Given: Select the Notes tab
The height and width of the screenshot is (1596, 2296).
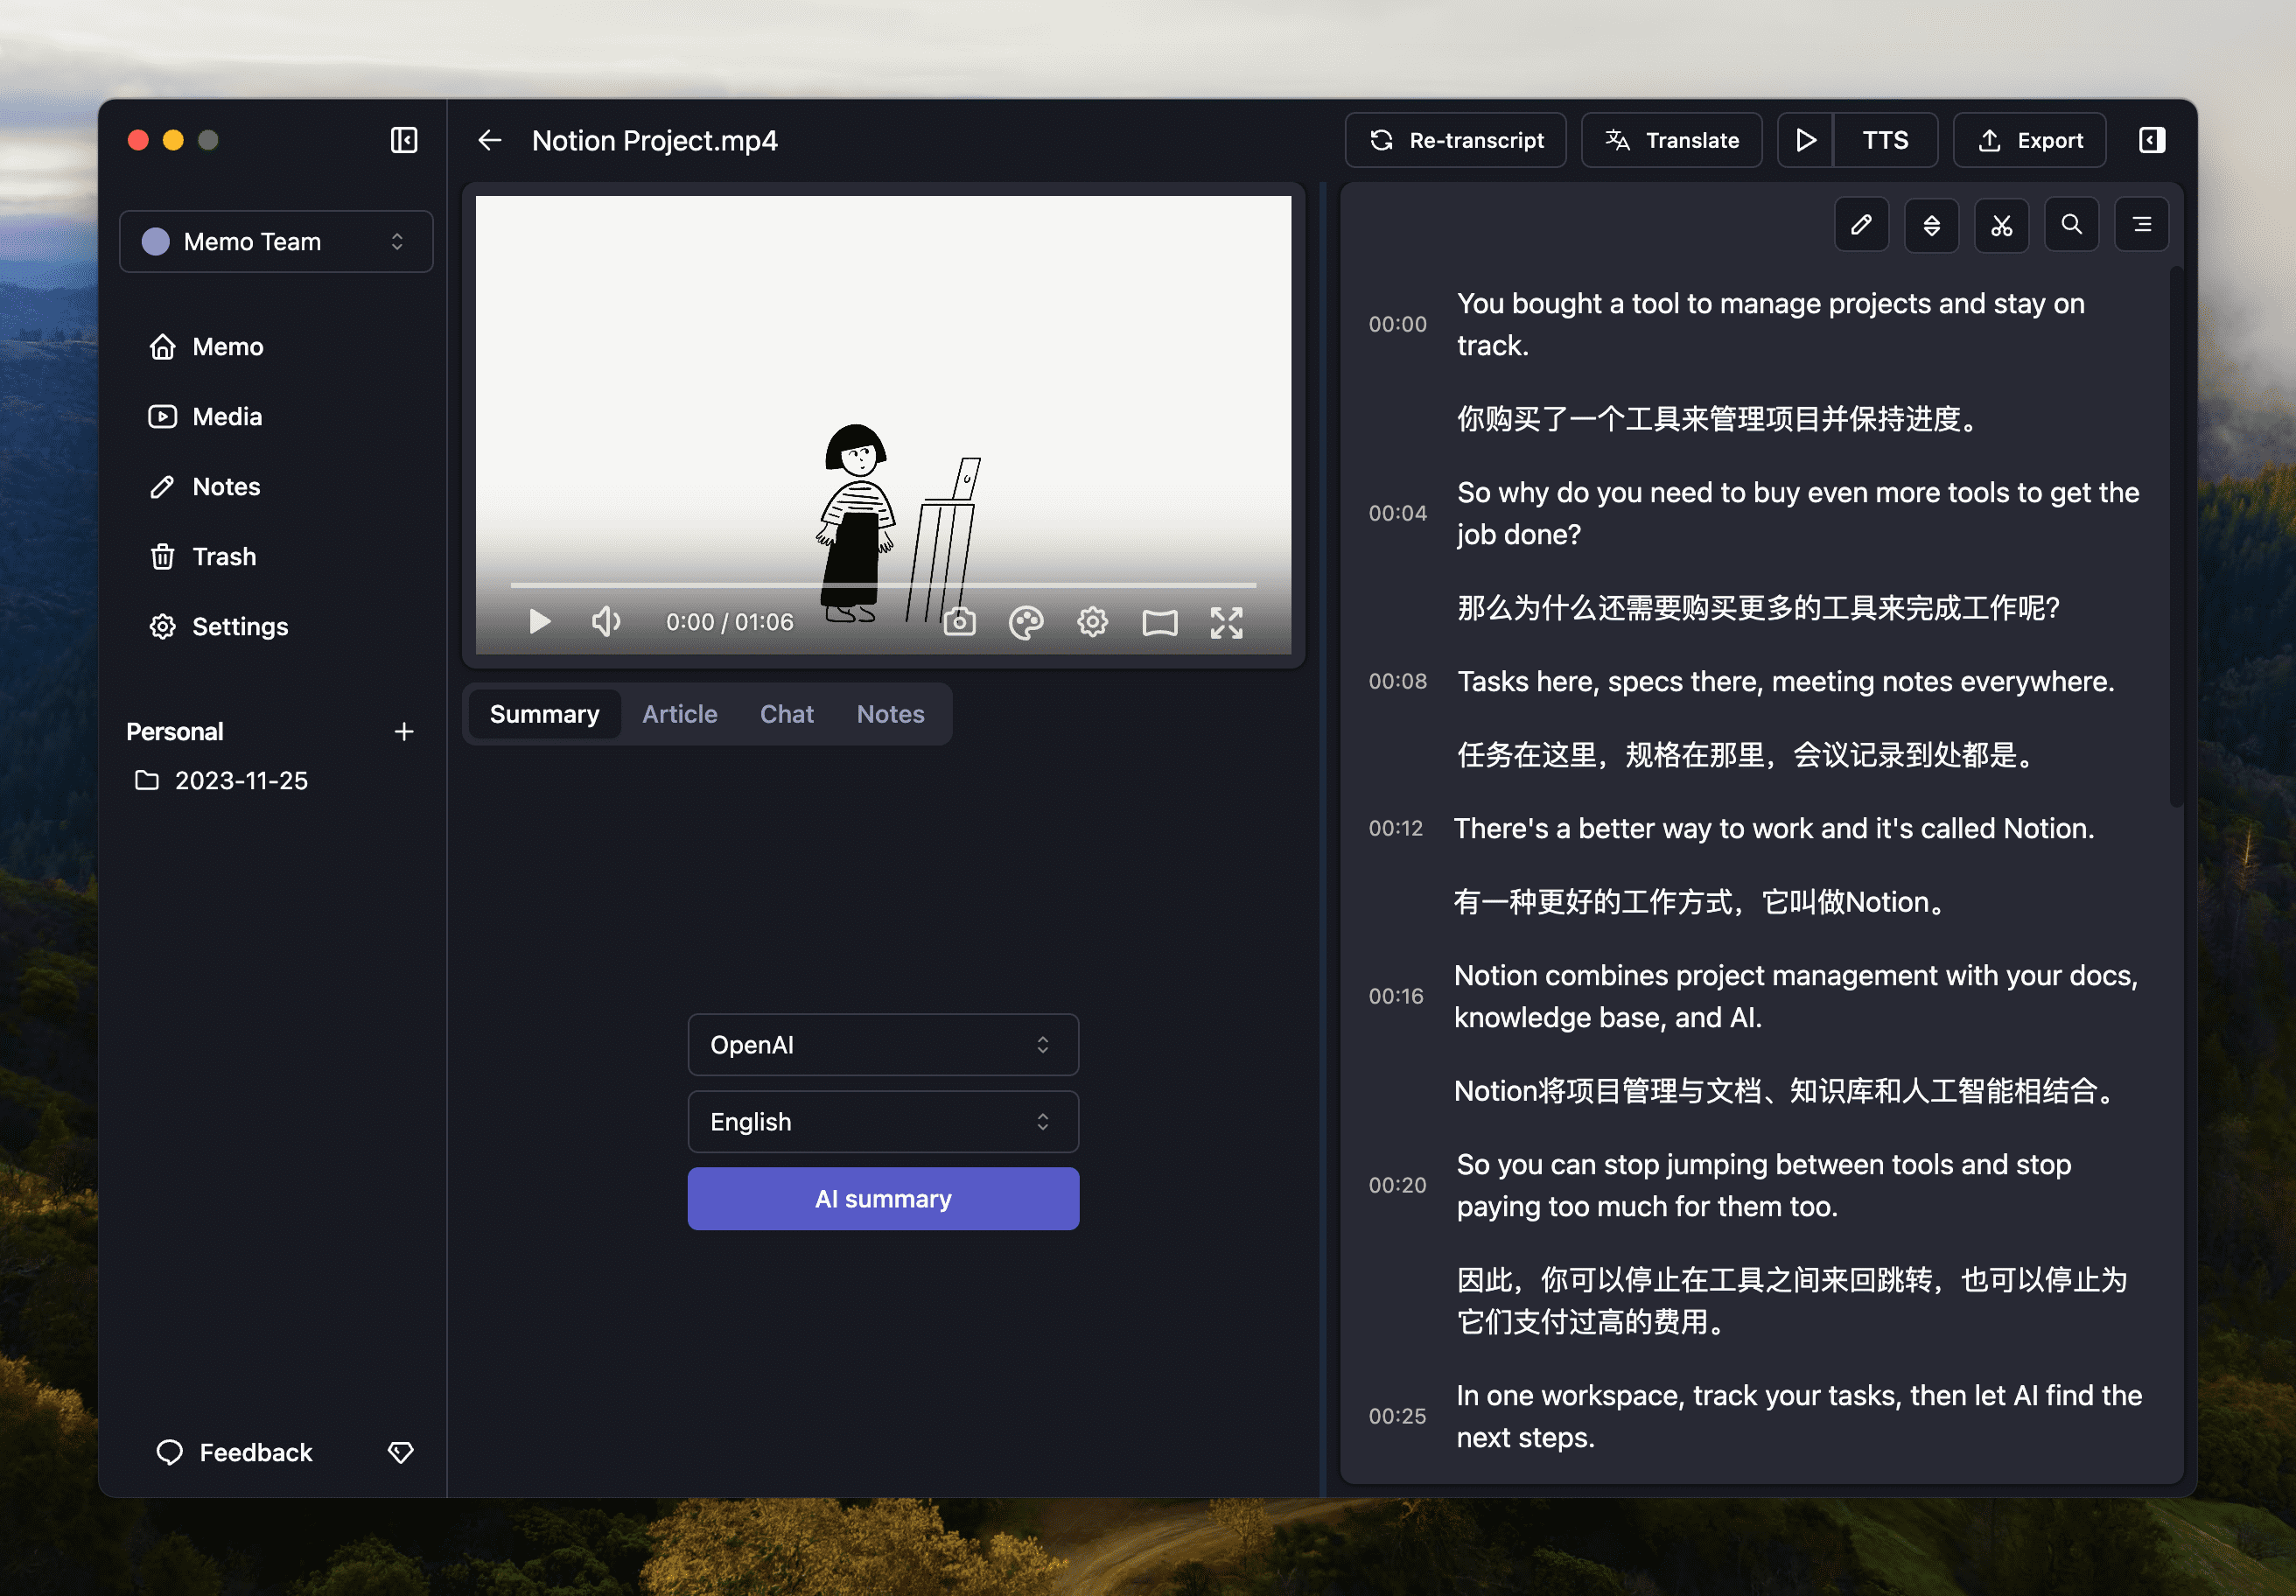Looking at the screenshot, I should click(x=892, y=711).
